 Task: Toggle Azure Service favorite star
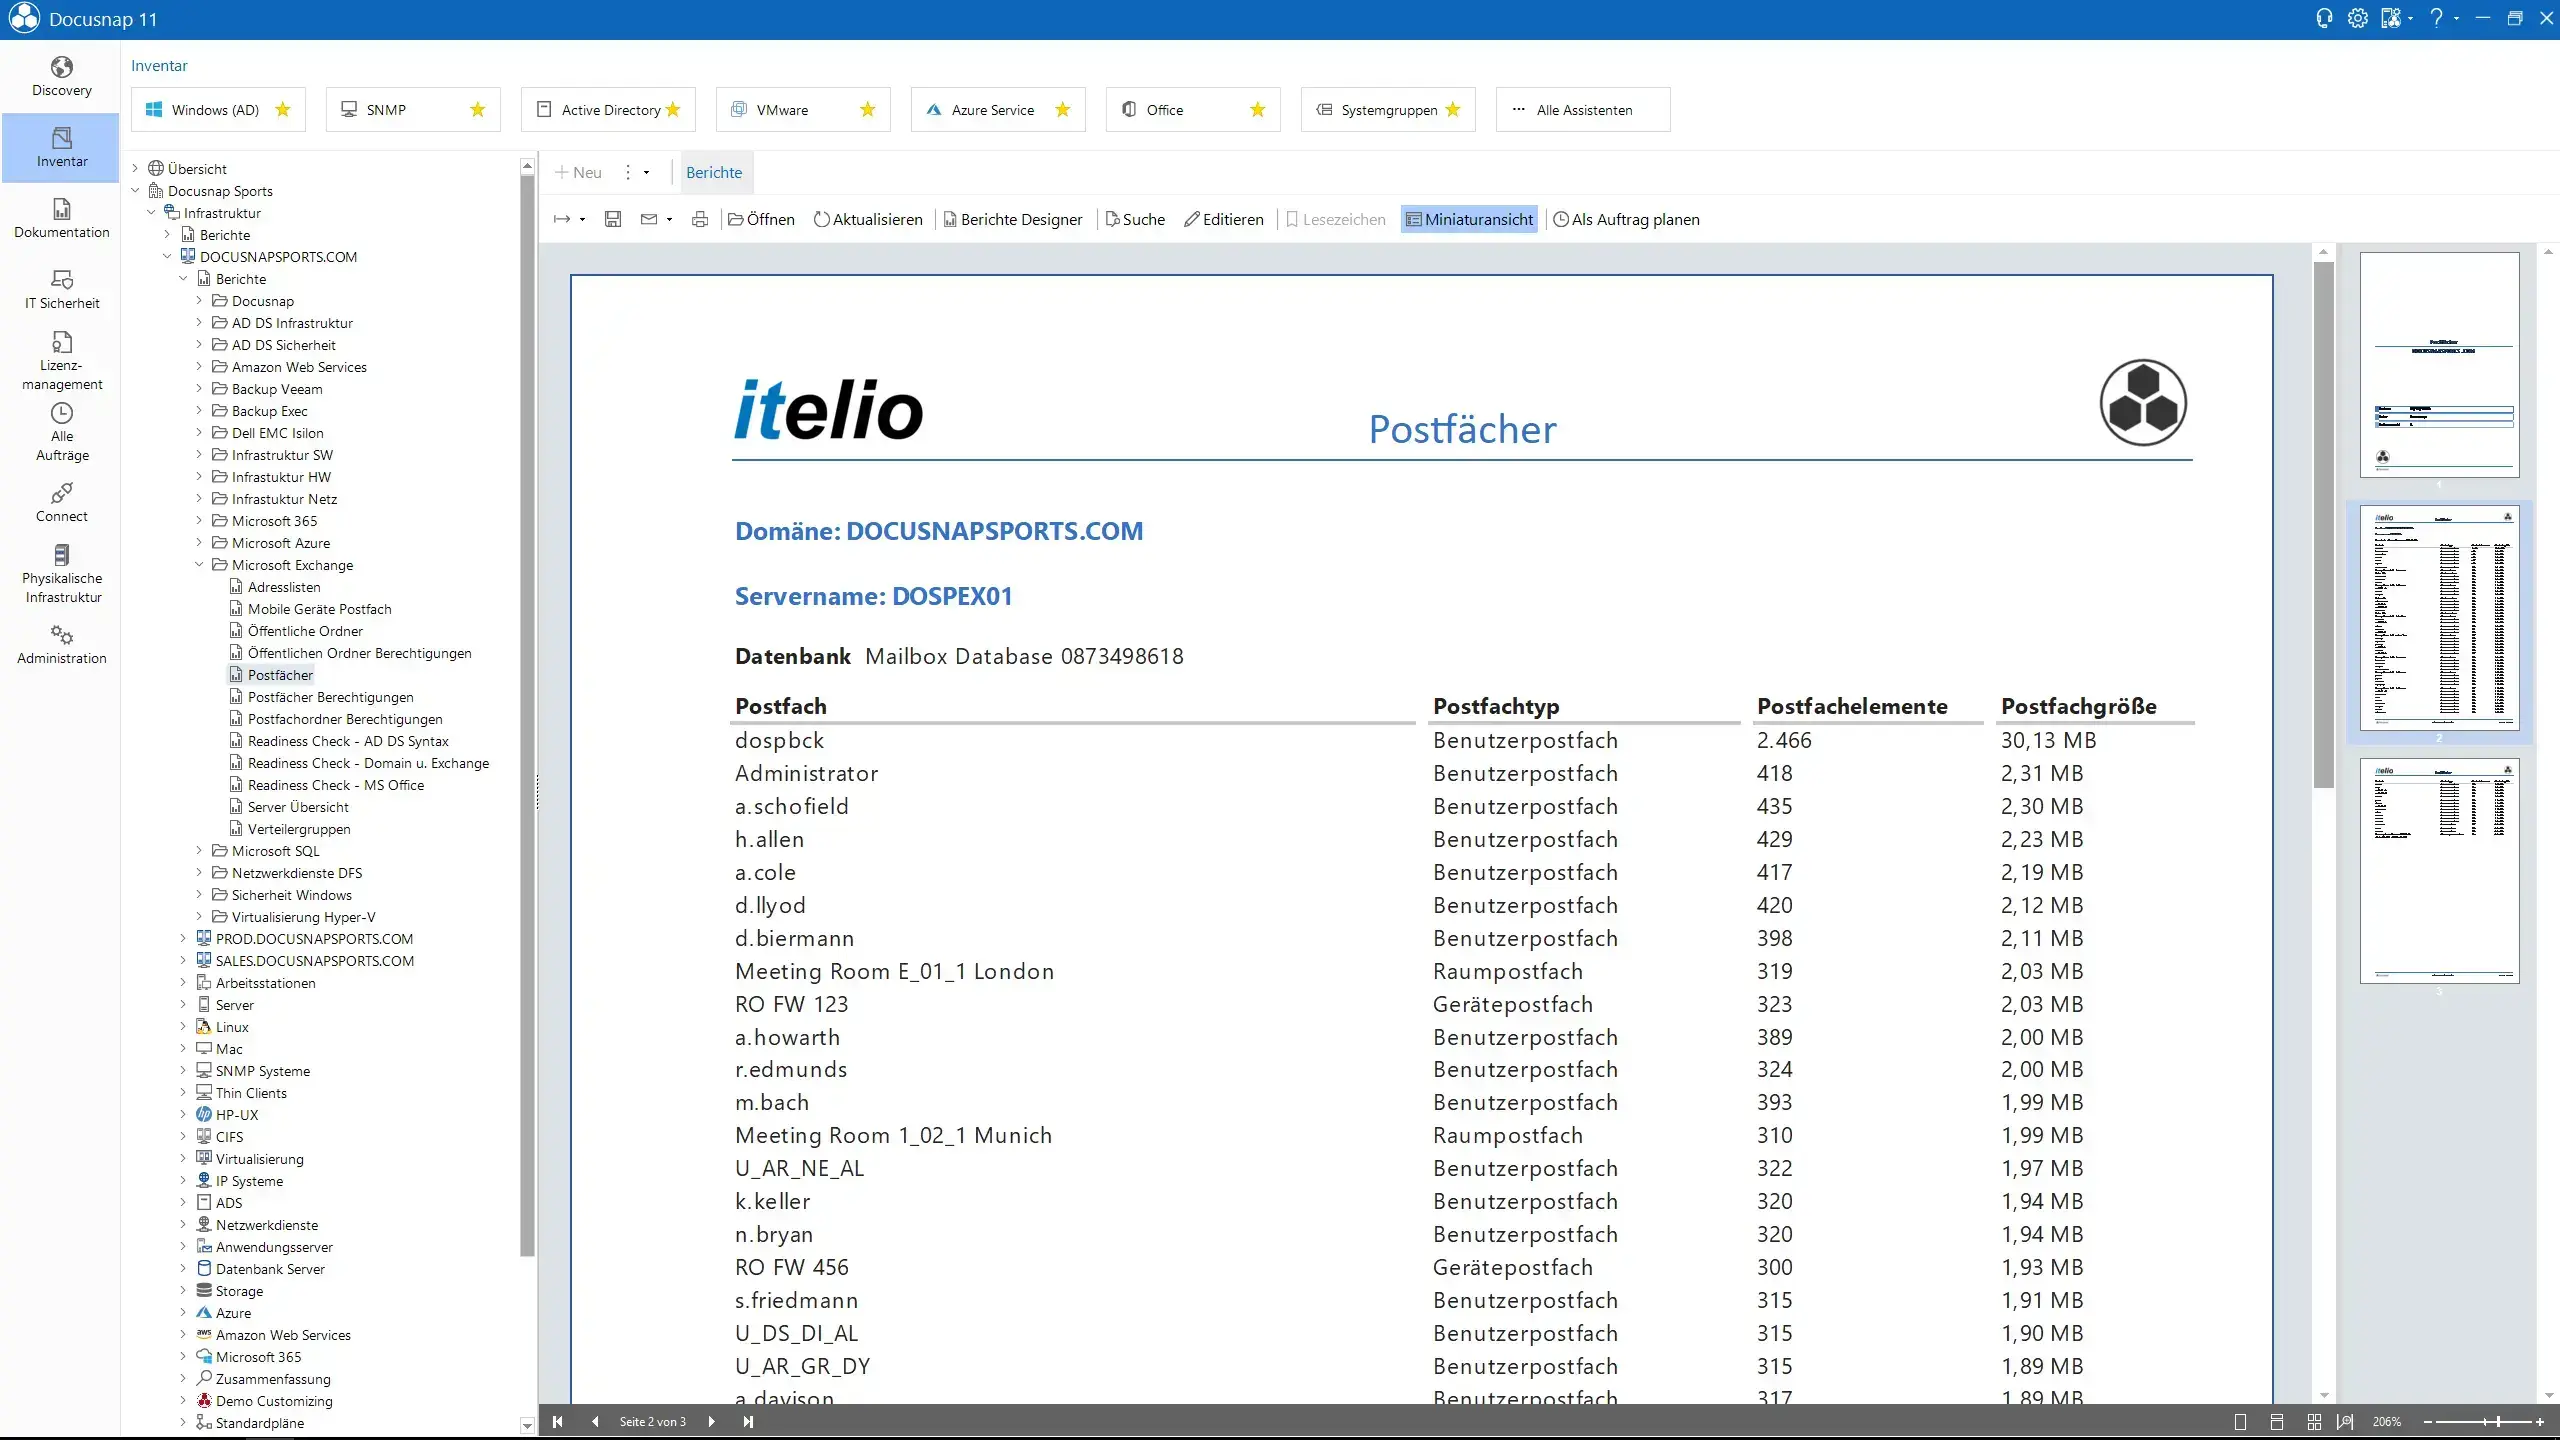pos(1063,109)
